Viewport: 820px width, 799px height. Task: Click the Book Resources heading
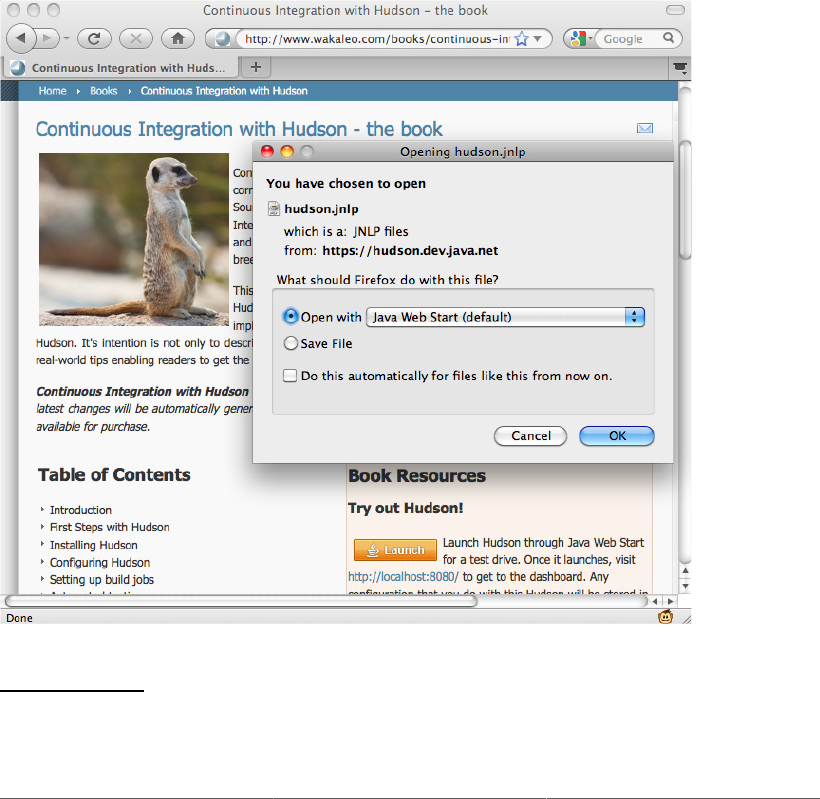pos(417,476)
